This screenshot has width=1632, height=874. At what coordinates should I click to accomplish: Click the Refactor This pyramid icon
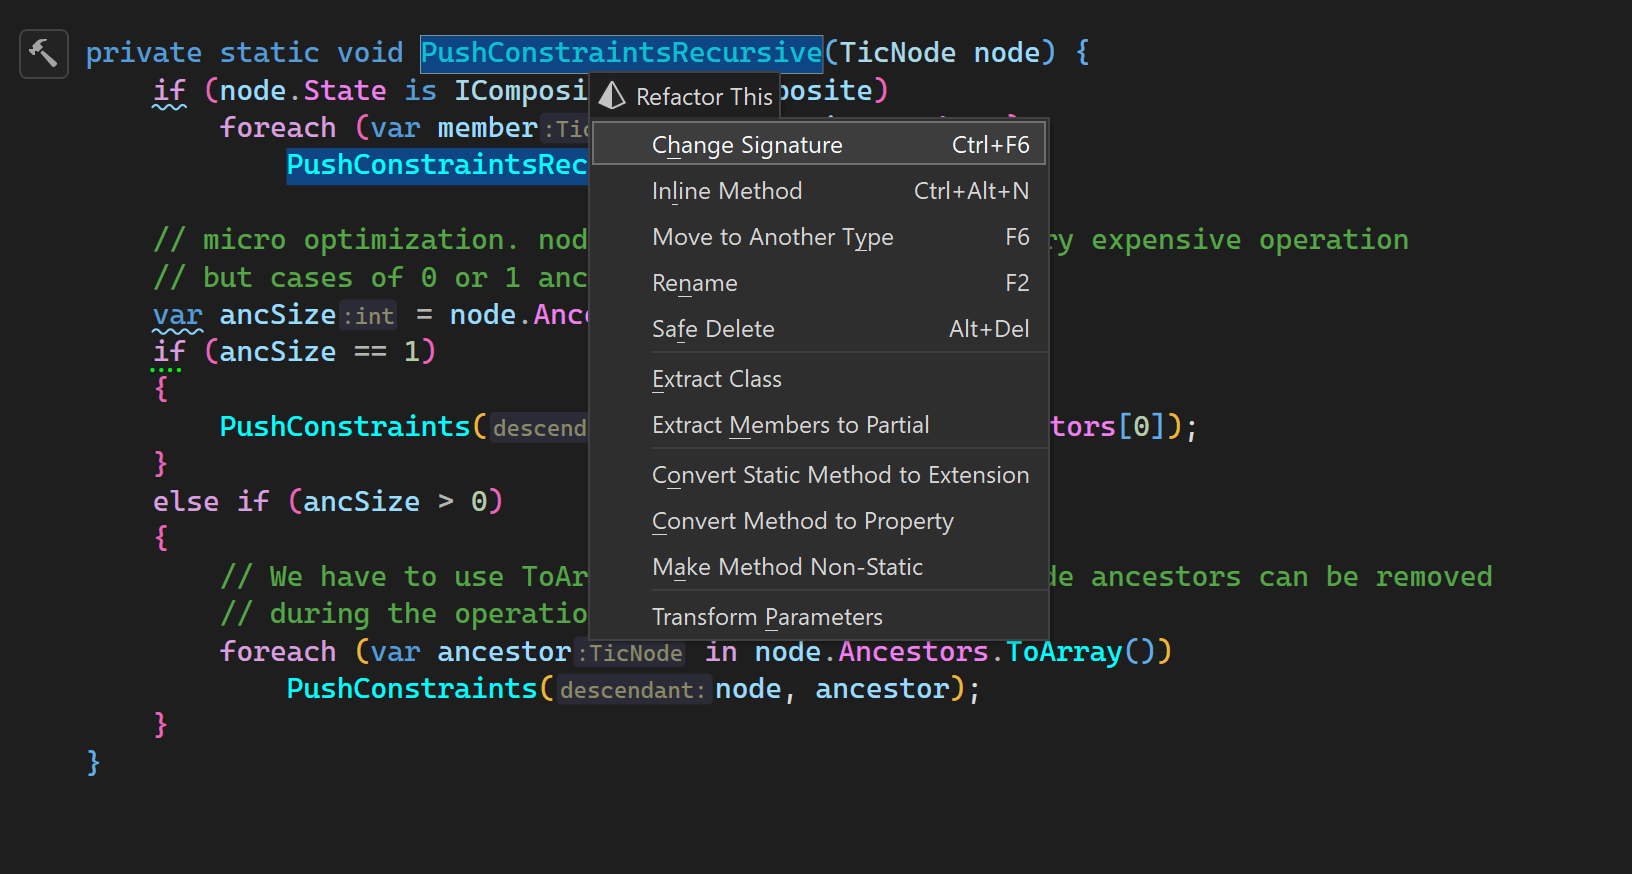612,96
